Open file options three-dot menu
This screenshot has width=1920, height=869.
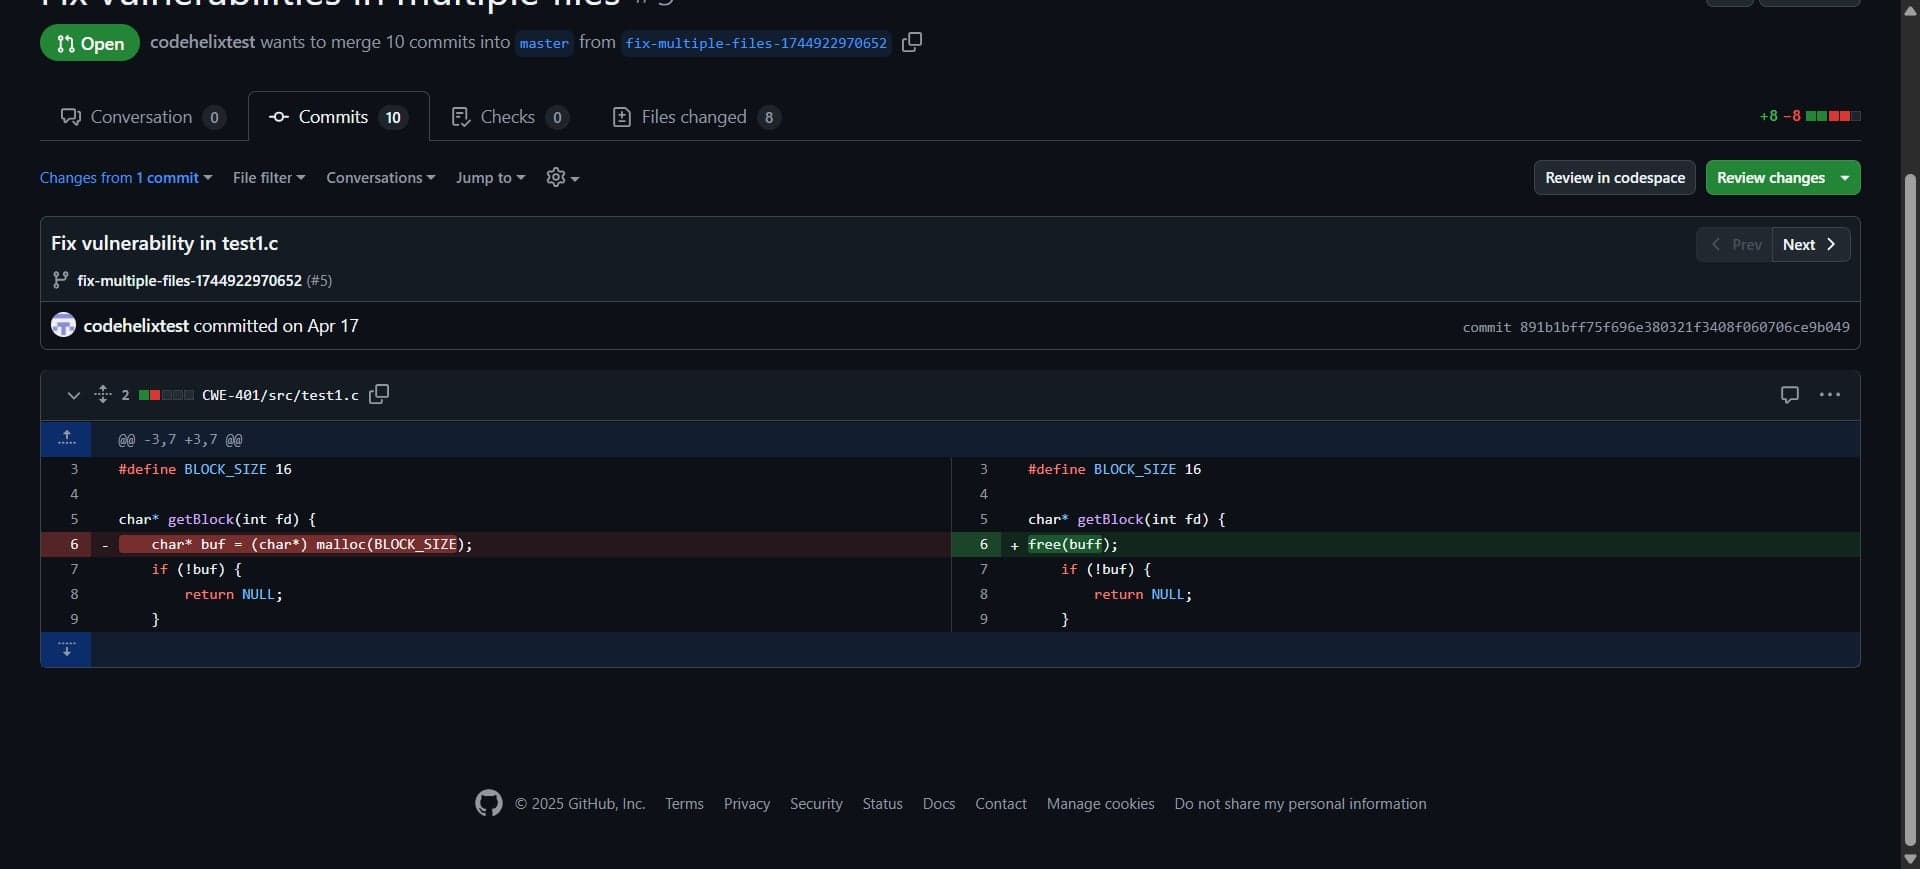click(1830, 394)
